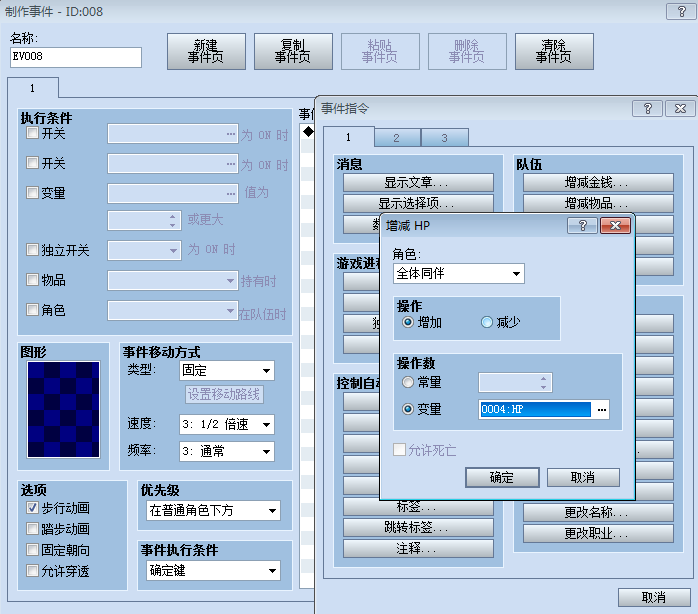Toggle 踏步动画 option checkbox
The image size is (698, 614).
[x=32, y=529]
